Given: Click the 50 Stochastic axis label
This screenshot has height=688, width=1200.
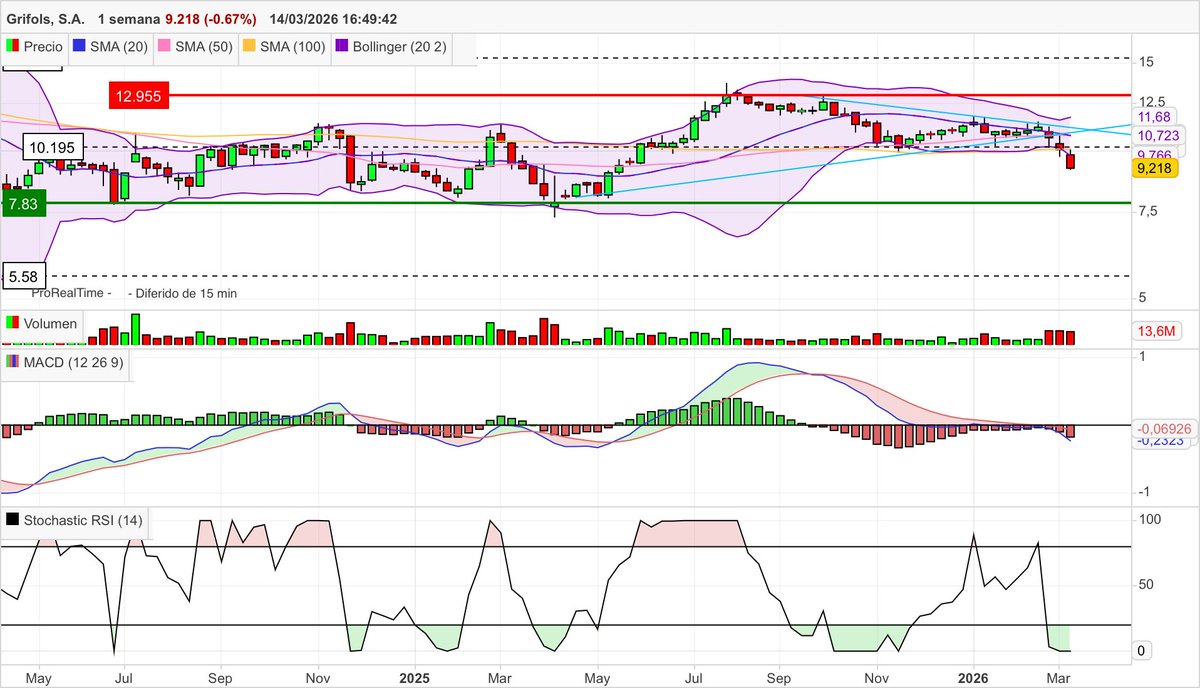Looking at the screenshot, I should pos(1146,585).
